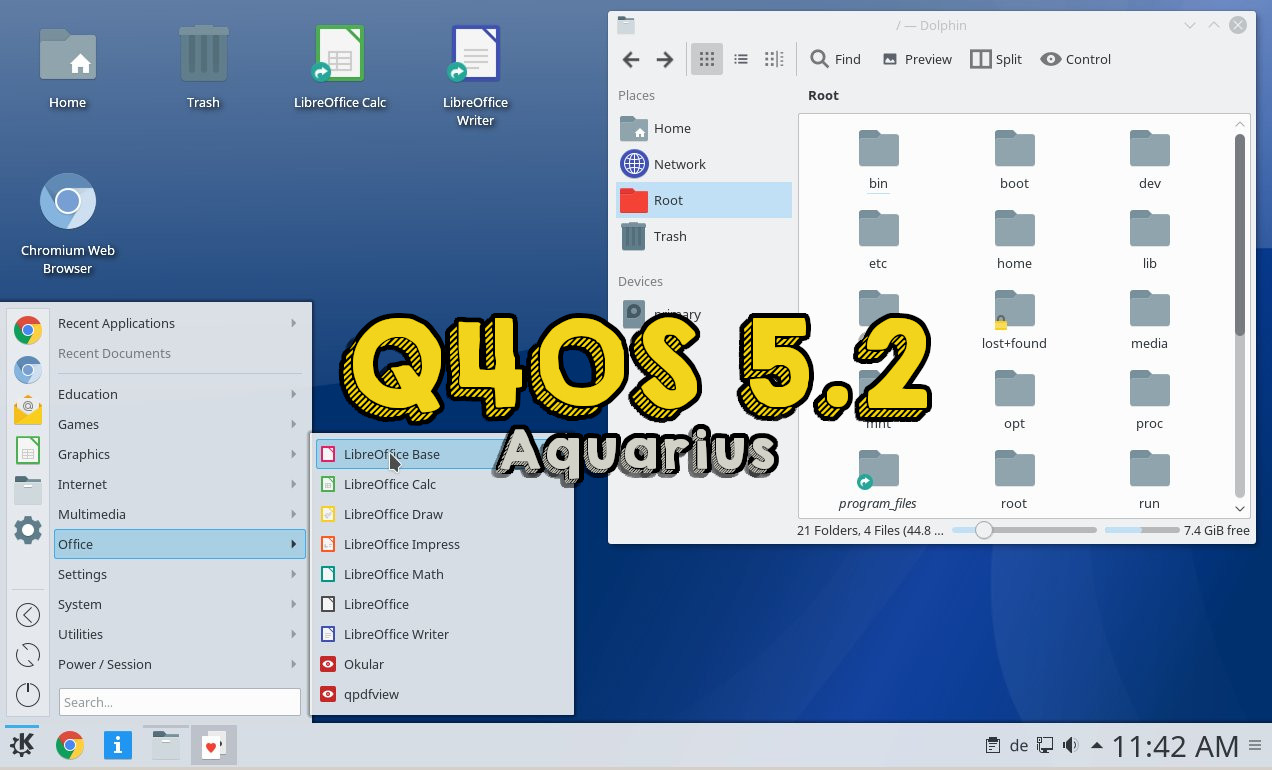Select the lib folder
Image resolution: width=1272 pixels, height=770 pixels.
[1150, 239]
